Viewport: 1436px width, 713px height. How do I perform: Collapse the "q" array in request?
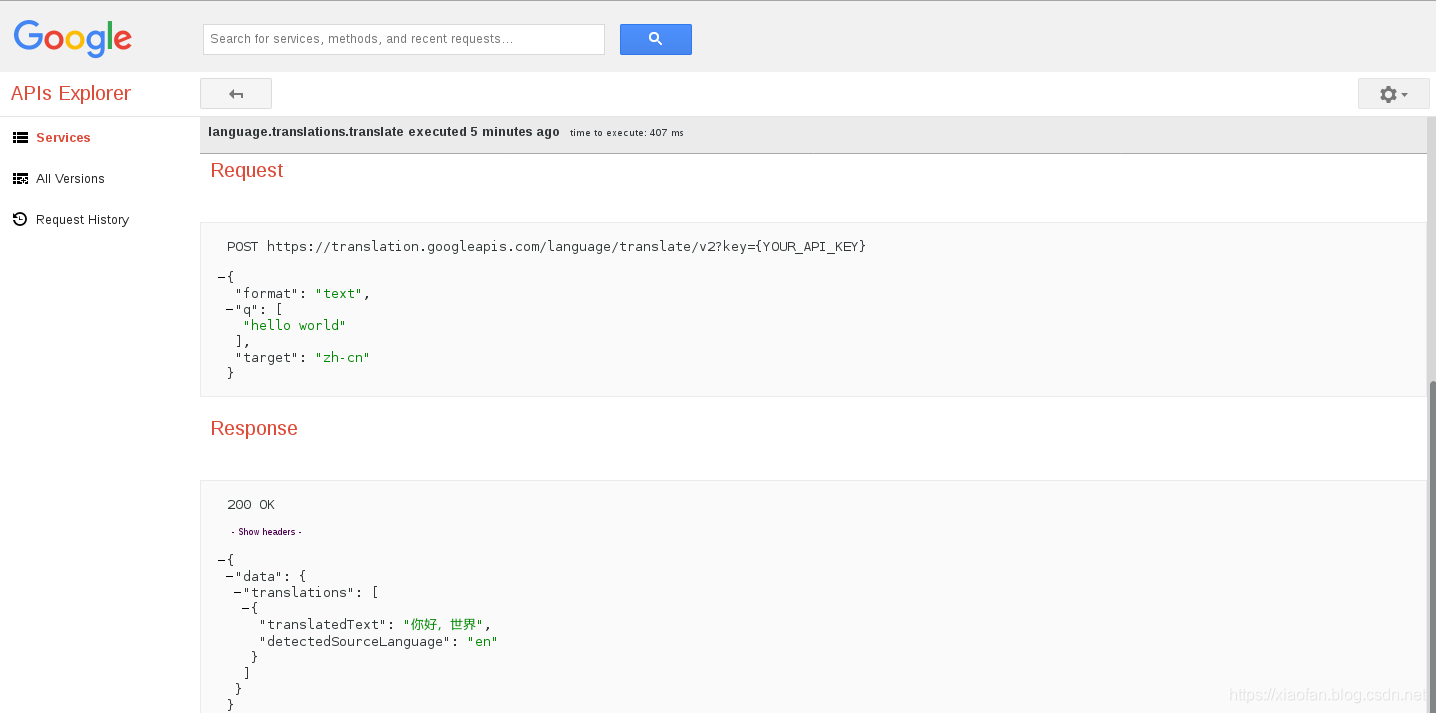click(230, 309)
